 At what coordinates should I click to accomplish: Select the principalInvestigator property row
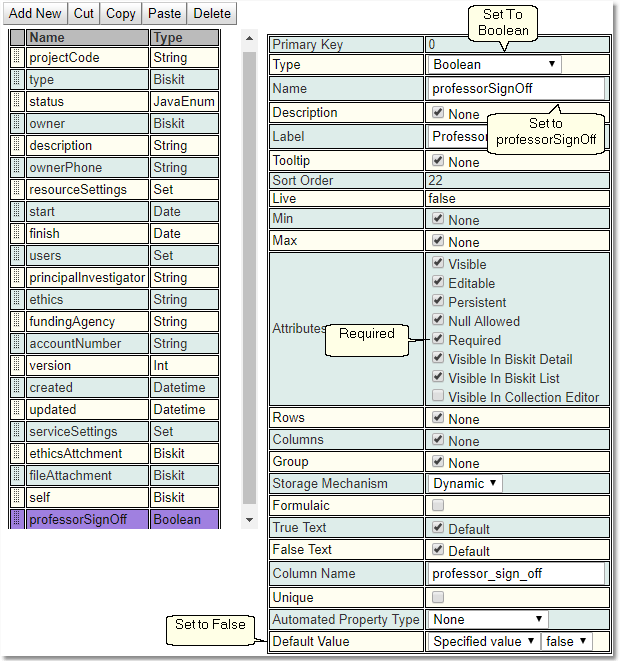tap(88, 278)
